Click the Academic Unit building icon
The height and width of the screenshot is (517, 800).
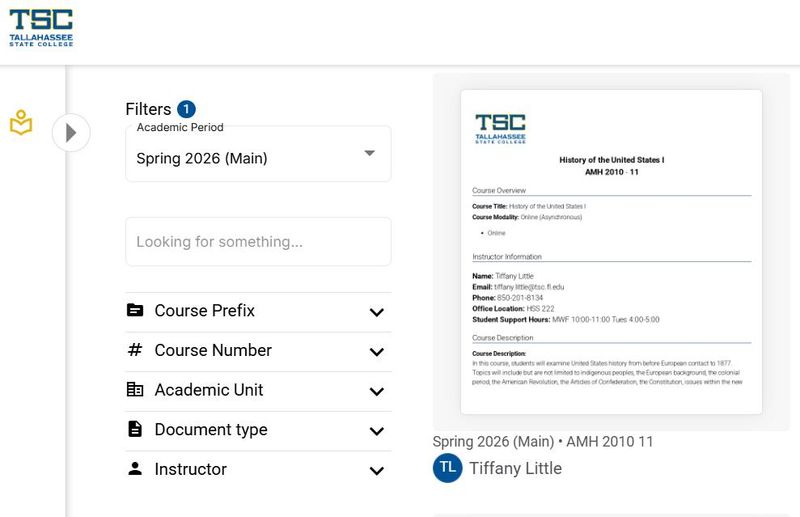[135, 389]
